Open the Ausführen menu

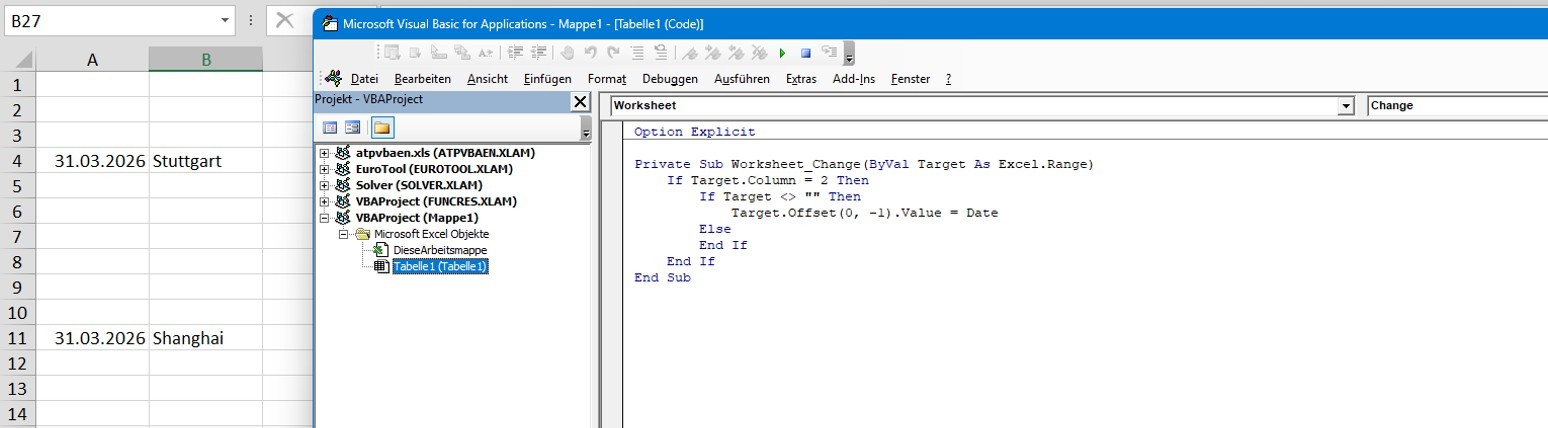tap(742, 79)
